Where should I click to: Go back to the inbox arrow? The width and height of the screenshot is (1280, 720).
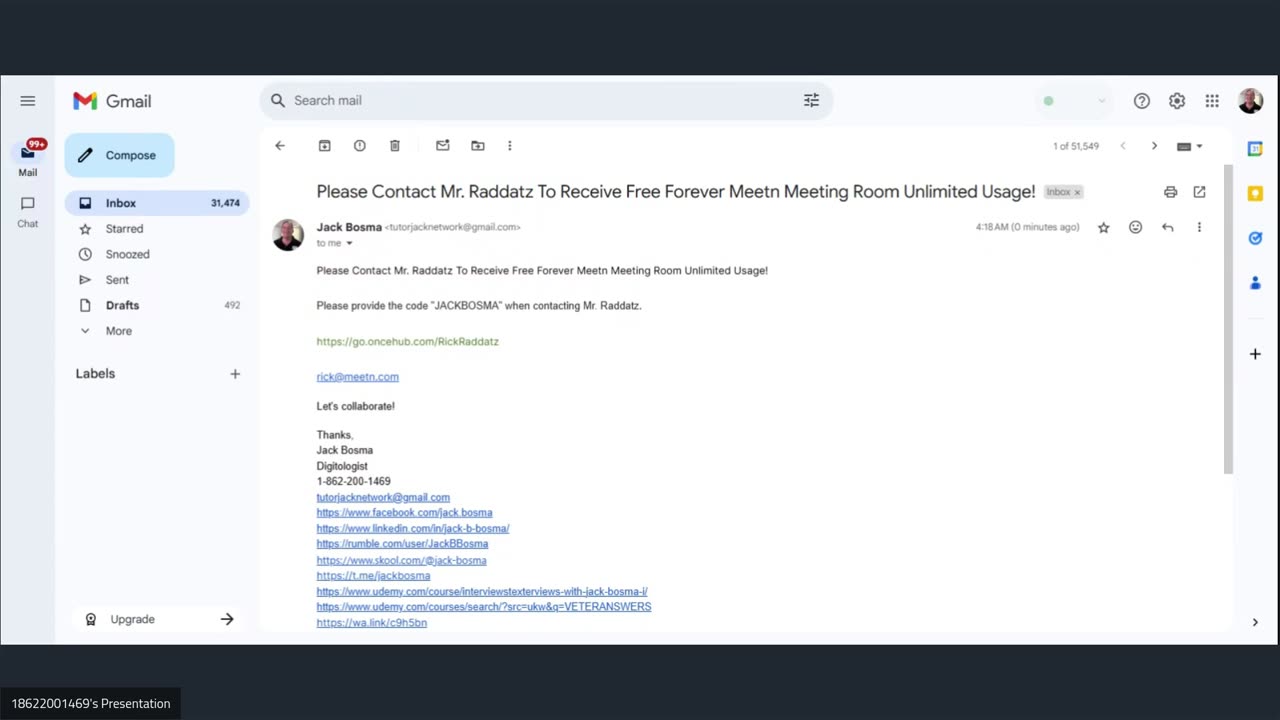280,146
